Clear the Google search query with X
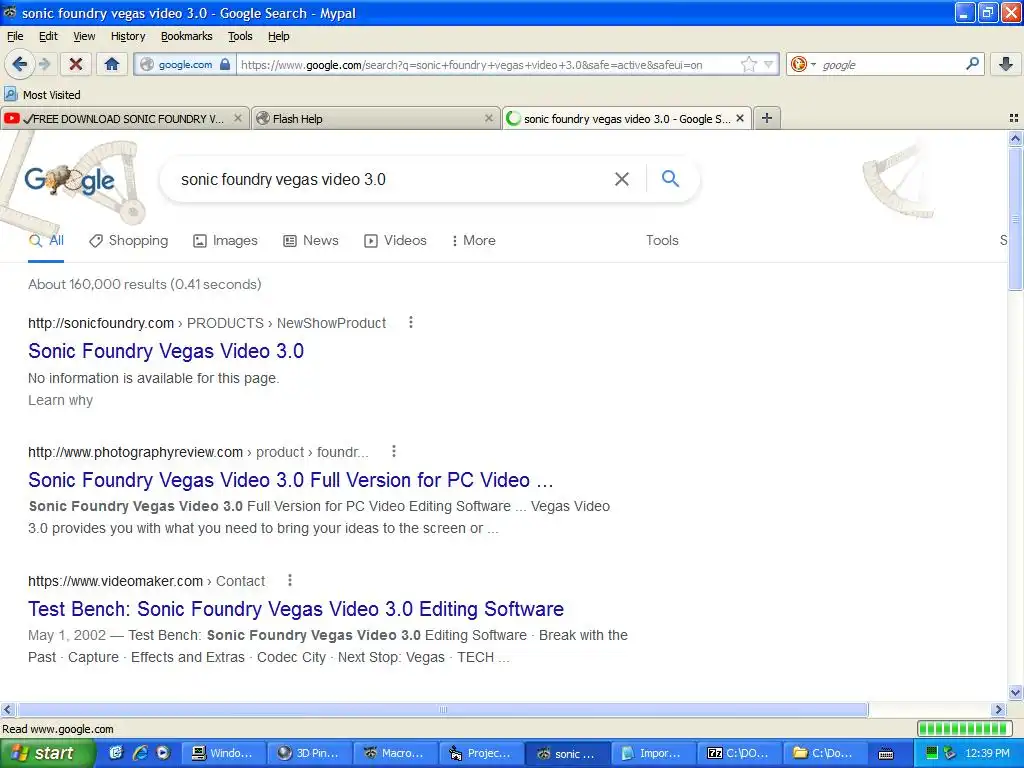The width and height of the screenshot is (1024, 768). point(622,179)
